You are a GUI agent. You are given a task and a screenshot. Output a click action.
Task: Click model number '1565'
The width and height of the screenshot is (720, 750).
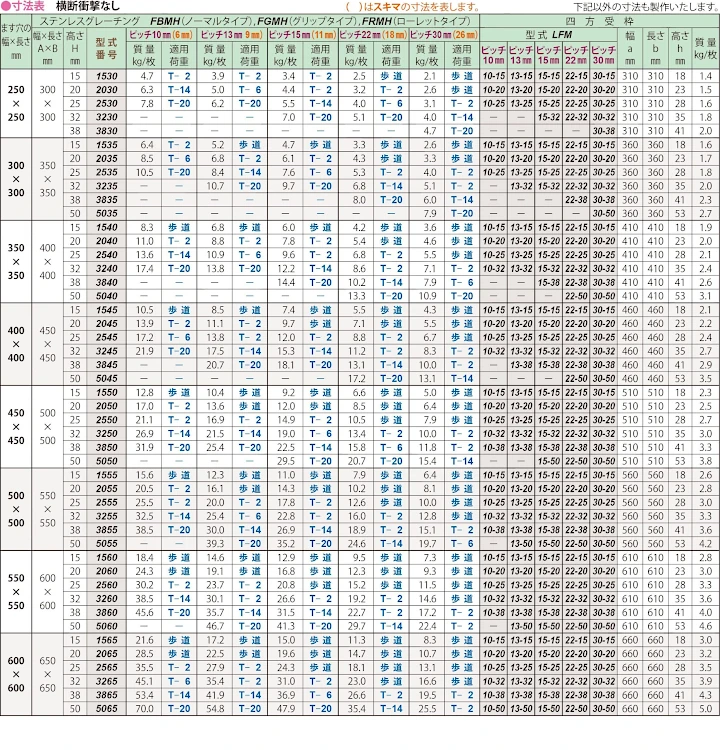click(106, 640)
